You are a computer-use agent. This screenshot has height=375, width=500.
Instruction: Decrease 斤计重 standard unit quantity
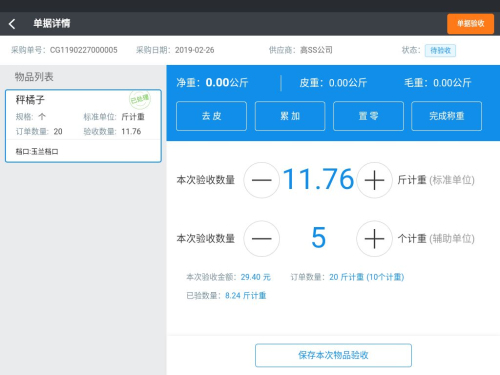[262, 180]
